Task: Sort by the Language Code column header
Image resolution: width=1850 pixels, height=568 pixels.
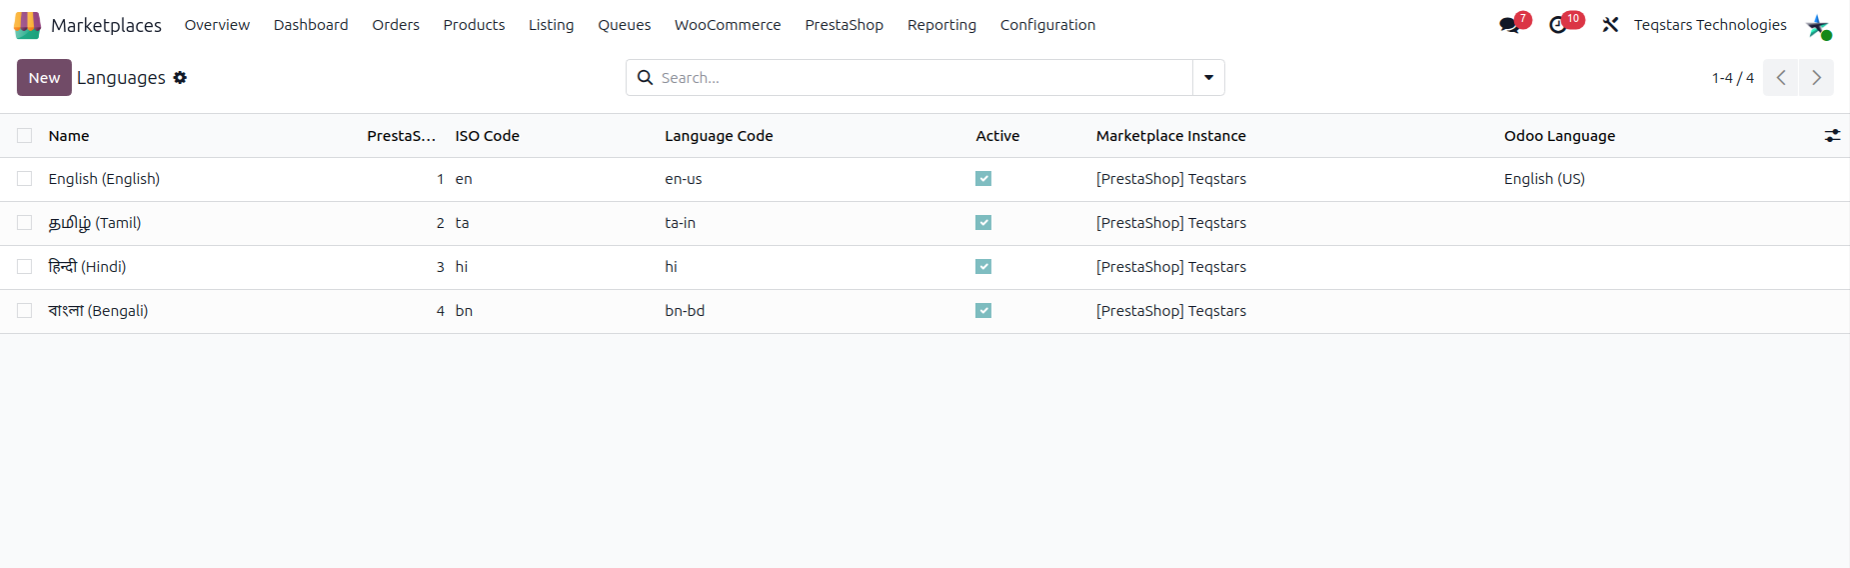Action: [719, 136]
